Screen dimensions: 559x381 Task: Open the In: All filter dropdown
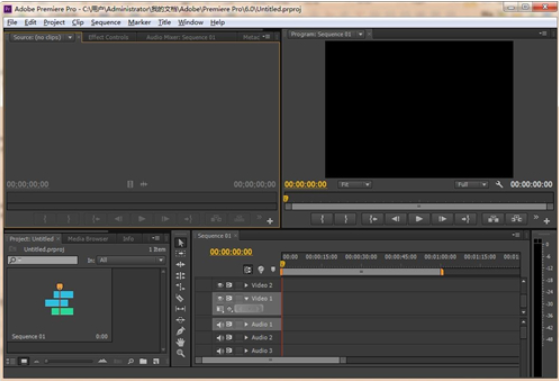click(x=131, y=260)
